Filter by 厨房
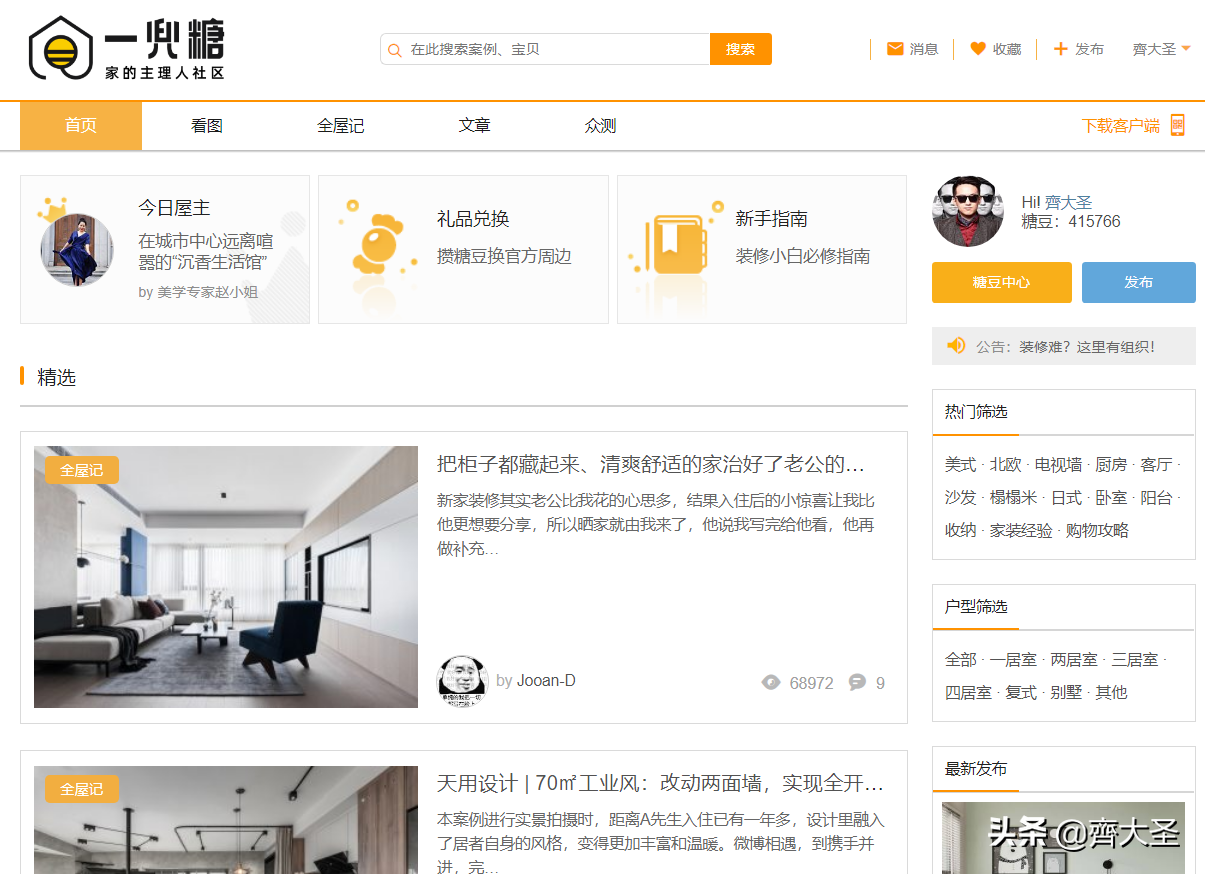This screenshot has width=1205, height=874. (1111, 465)
